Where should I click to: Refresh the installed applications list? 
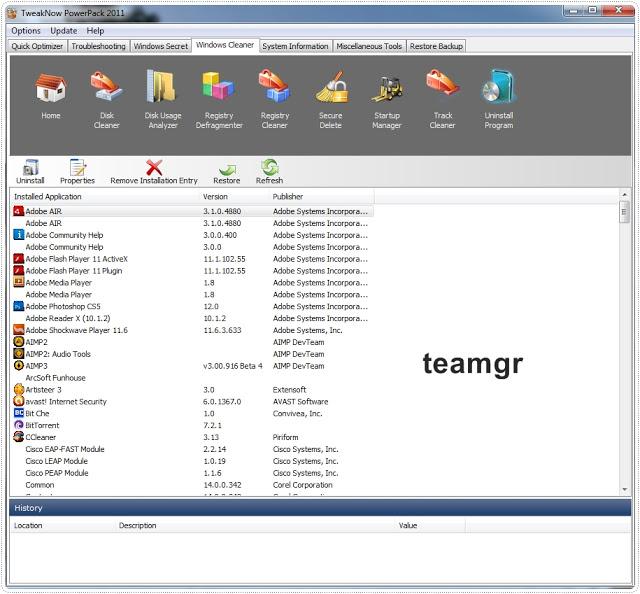tap(269, 171)
